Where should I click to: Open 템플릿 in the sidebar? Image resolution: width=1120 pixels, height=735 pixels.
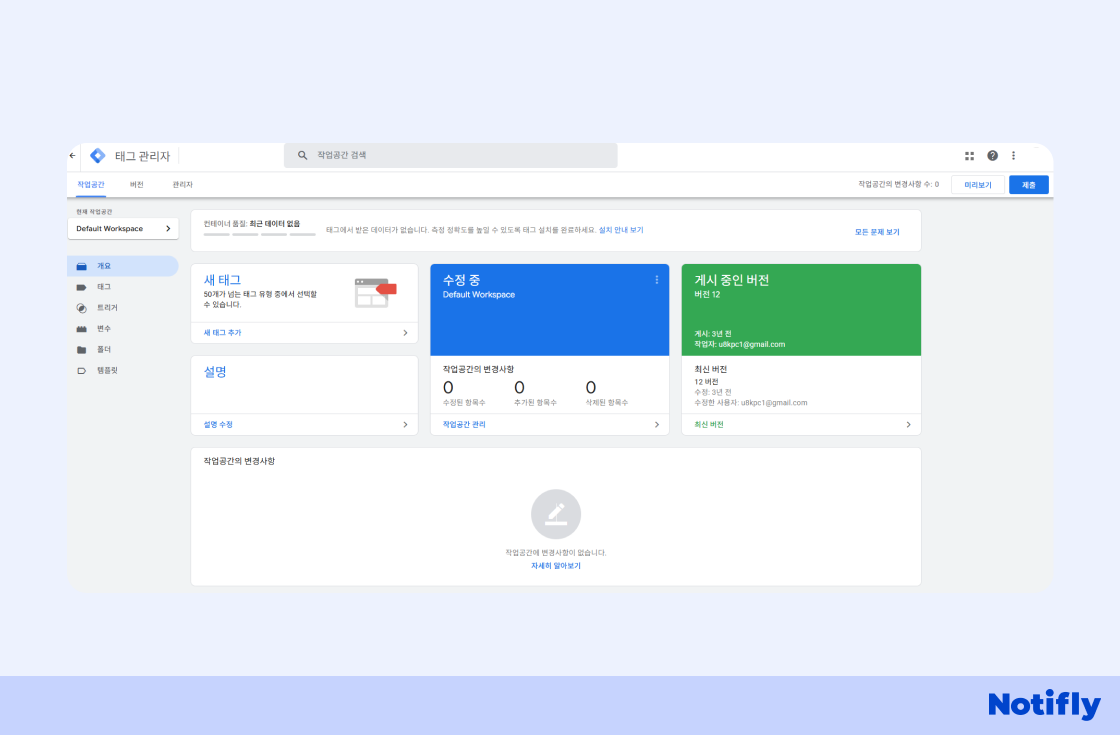(106, 371)
